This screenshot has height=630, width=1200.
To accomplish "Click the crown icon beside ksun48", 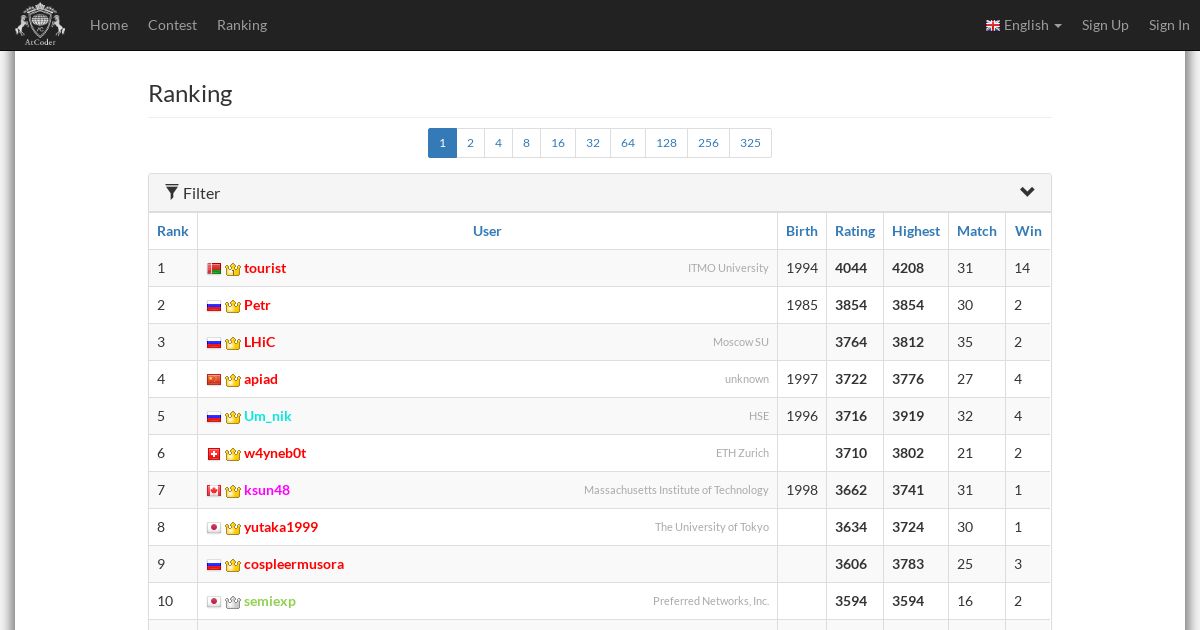I will [233, 491].
